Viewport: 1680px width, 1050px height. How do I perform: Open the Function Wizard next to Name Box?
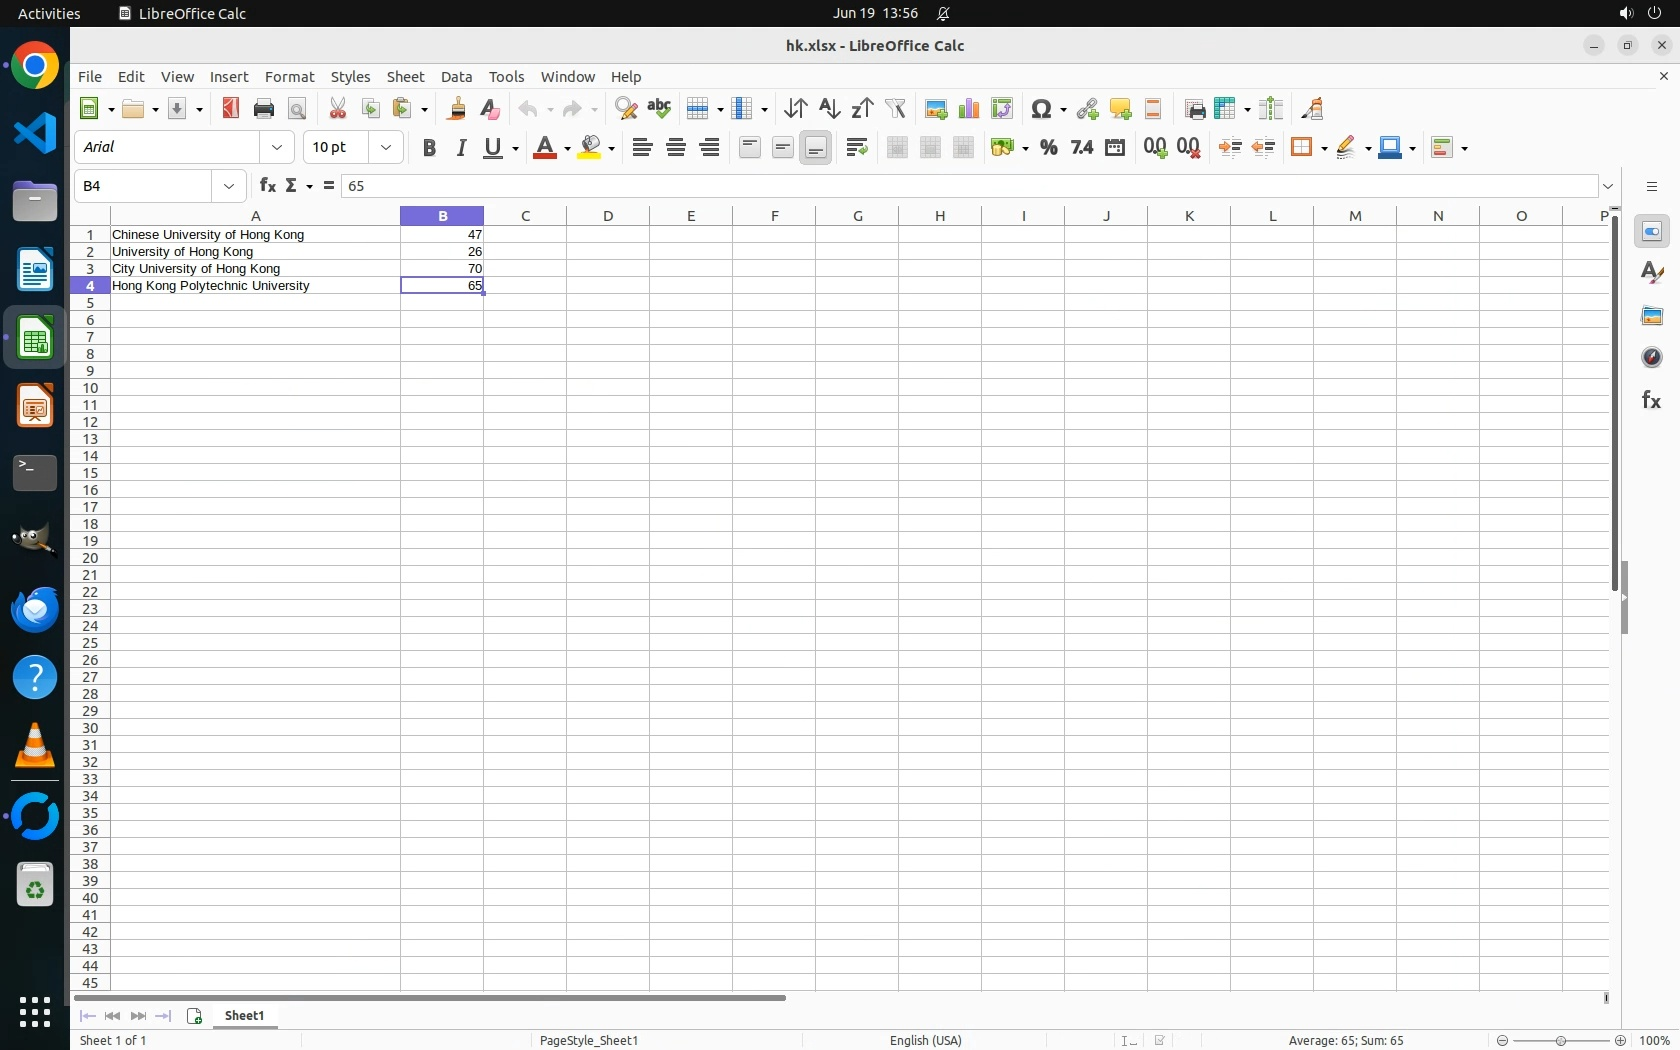[x=267, y=186]
